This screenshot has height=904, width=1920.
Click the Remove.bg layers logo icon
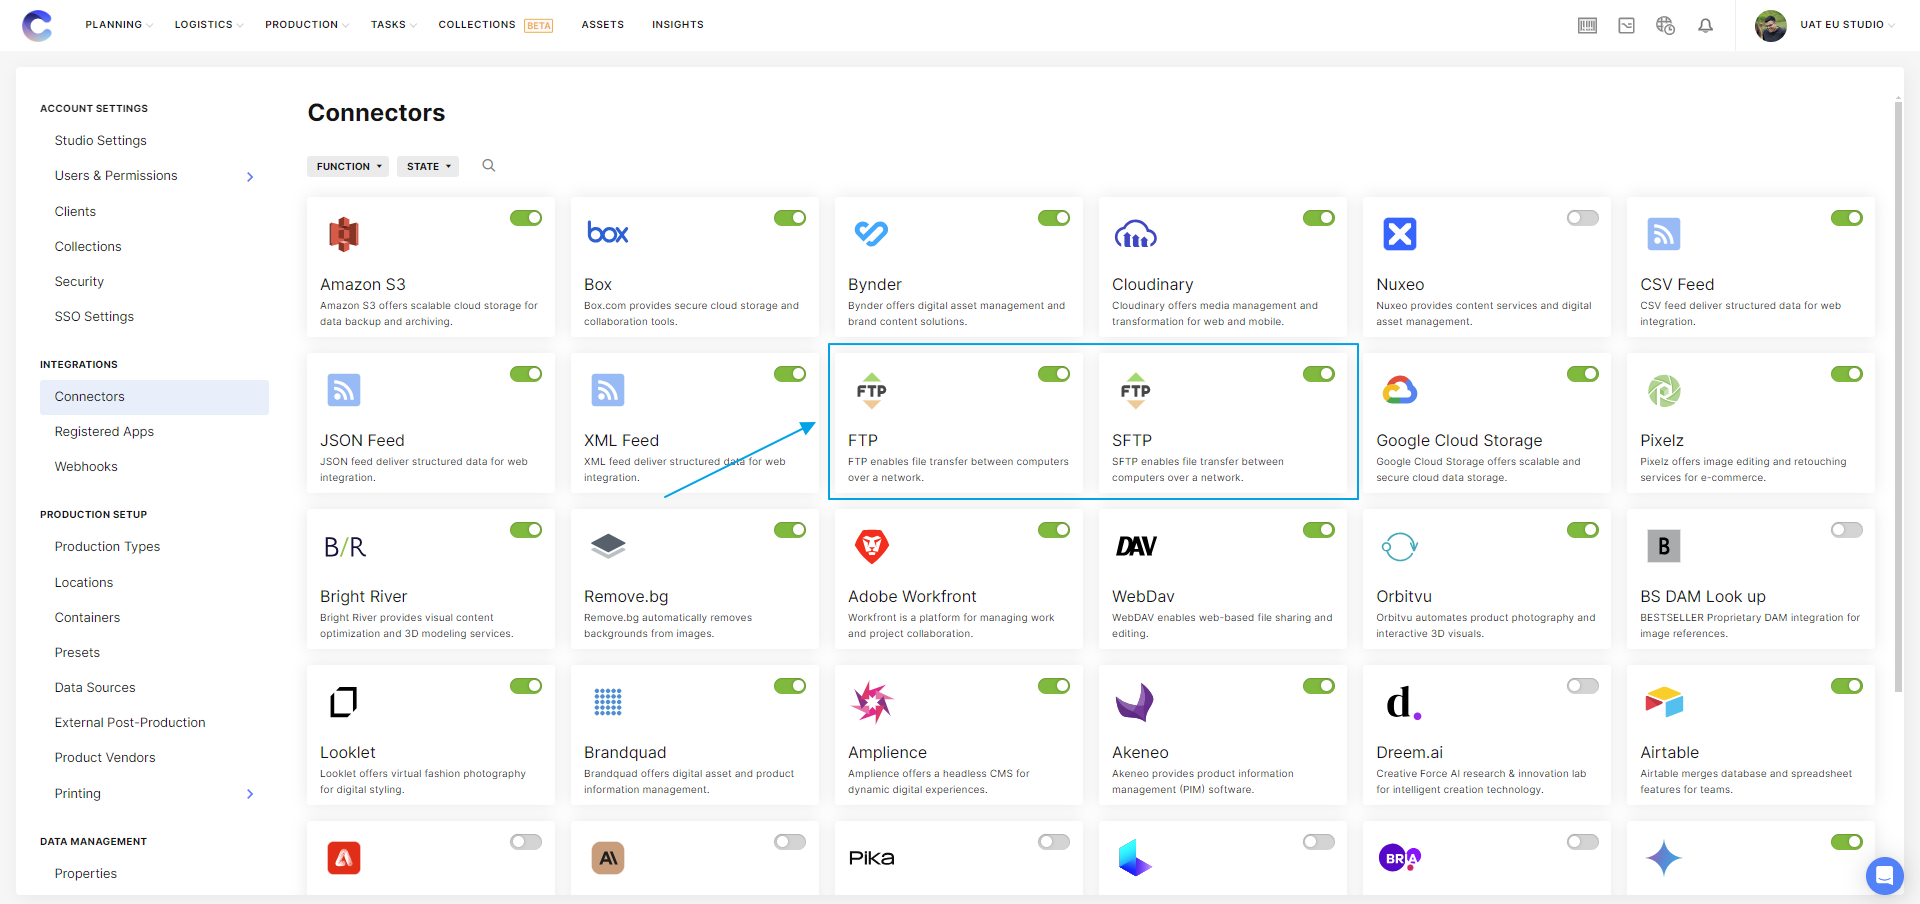pyautogui.click(x=607, y=546)
